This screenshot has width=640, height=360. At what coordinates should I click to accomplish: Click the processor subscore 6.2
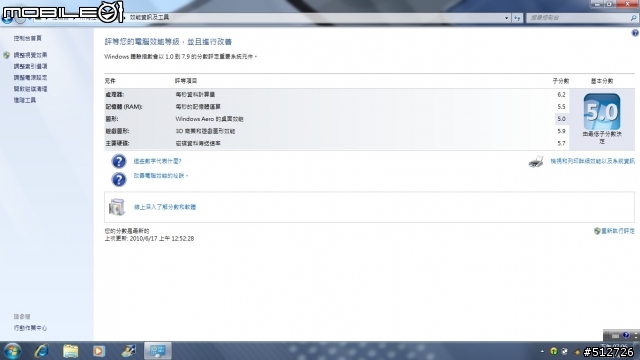click(x=561, y=95)
